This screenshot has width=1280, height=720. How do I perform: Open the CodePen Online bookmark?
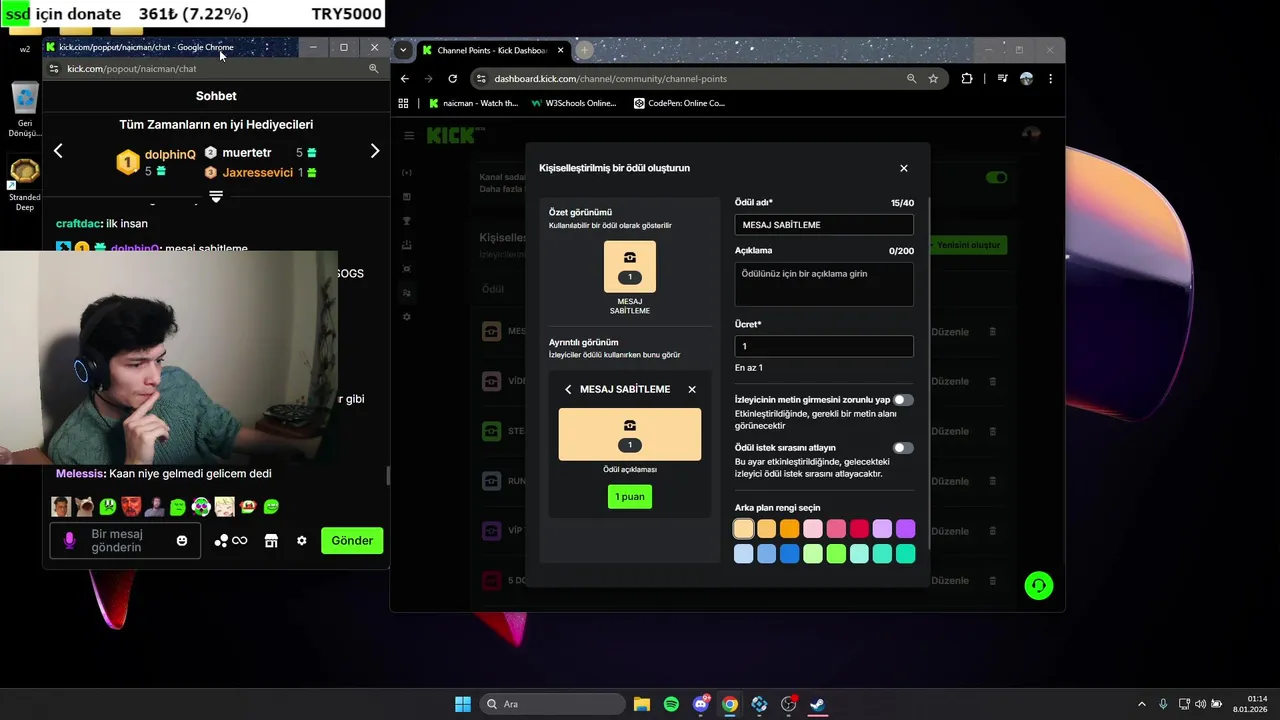(x=680, y=103)
